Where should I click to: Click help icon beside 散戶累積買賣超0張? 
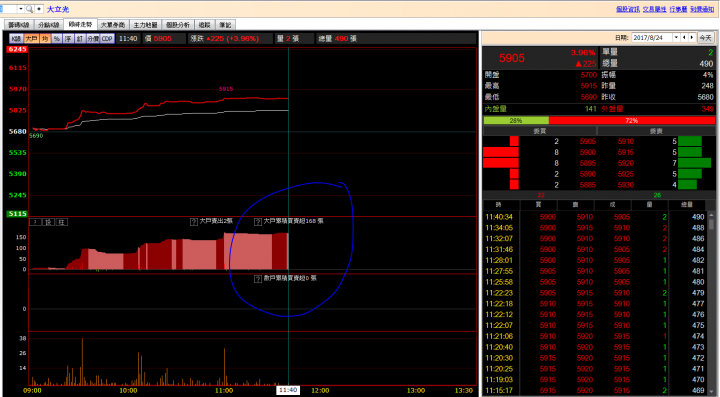tap(258, 279)
